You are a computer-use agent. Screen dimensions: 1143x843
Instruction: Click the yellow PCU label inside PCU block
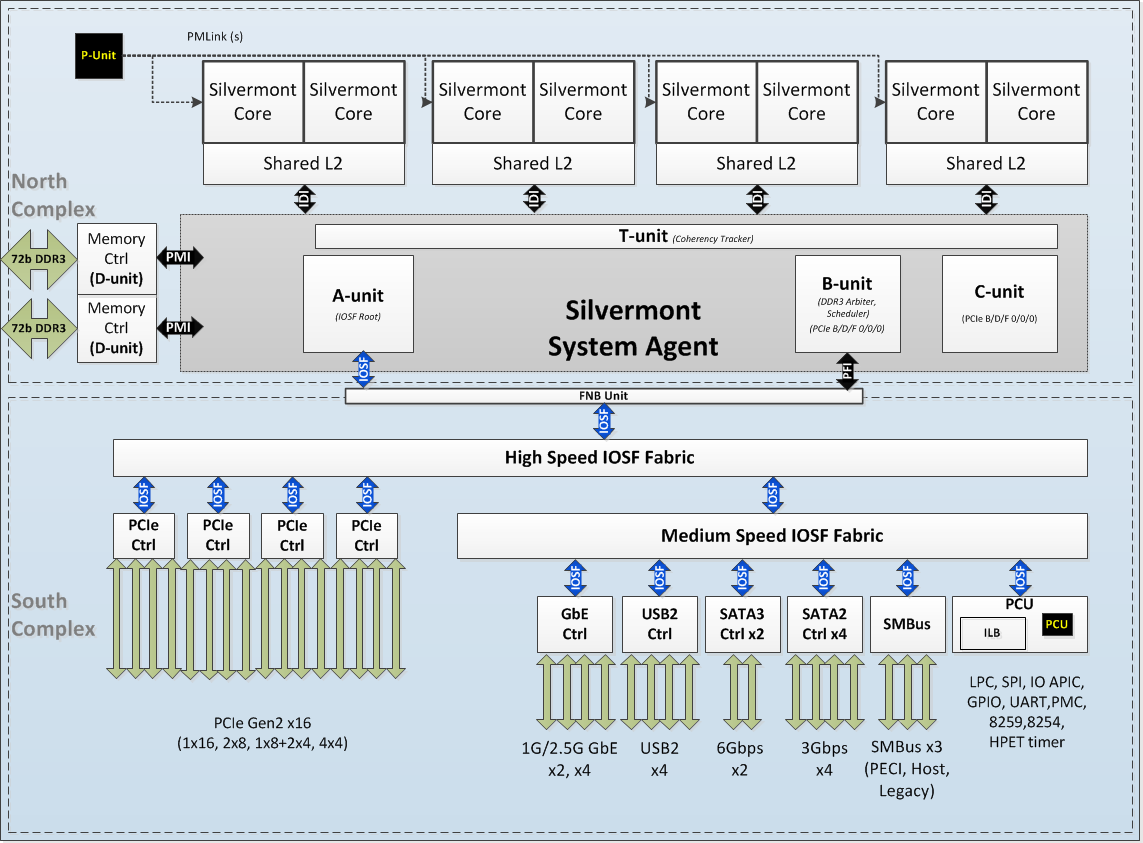pyautogui.click(x=1056, y=624)
